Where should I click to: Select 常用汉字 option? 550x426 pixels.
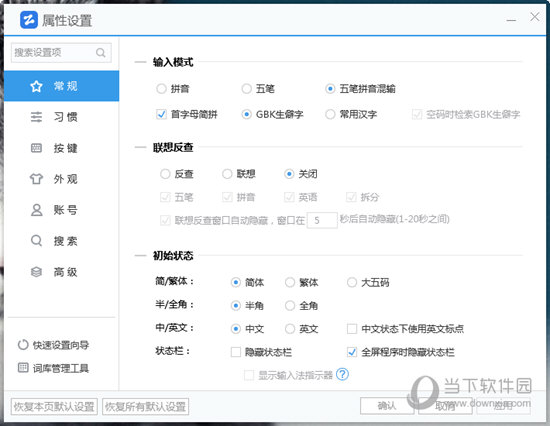pos(330,114)
